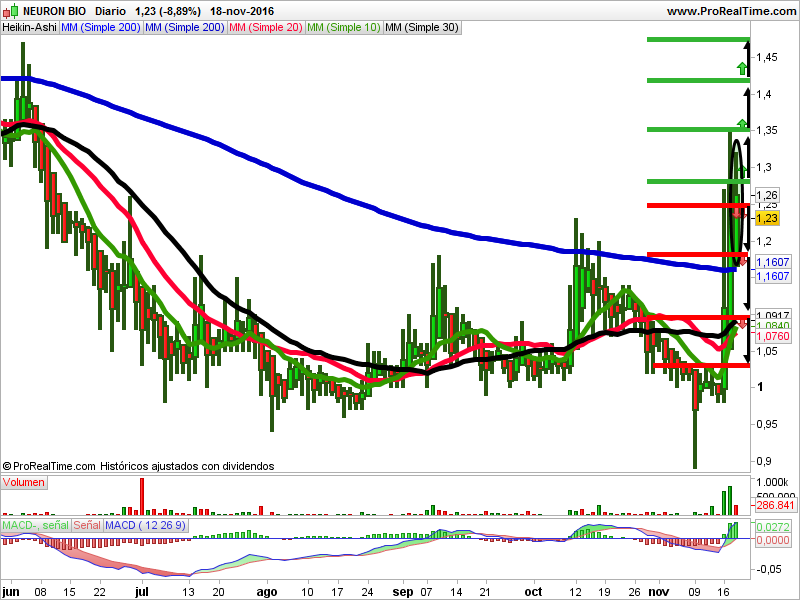
Task: Click the yellow 1,23 current price tag
Action: pyautogui.click(x=767, y=218)
